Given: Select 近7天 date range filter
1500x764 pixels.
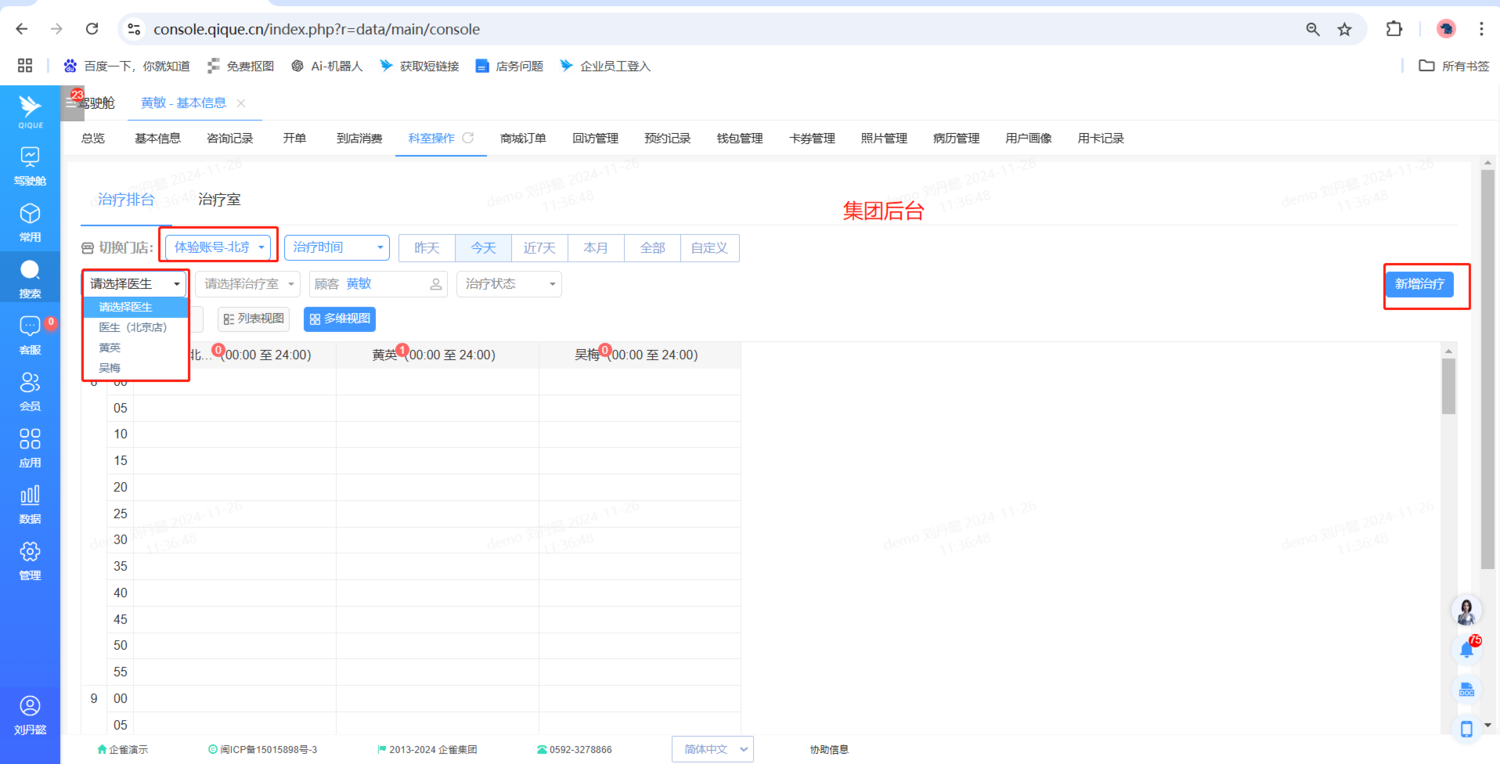Looking at the screenshot, I should pyautogui.click(x=539, y=248).
